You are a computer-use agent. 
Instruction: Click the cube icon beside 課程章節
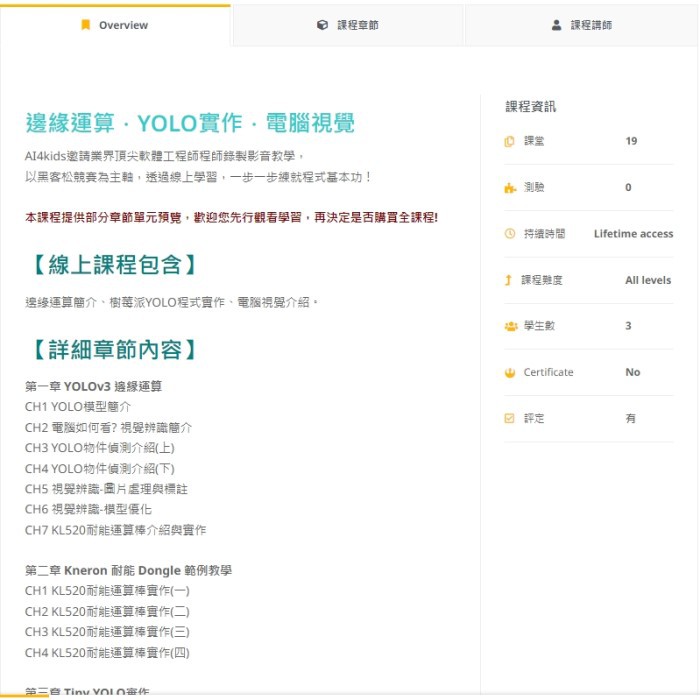322,25
